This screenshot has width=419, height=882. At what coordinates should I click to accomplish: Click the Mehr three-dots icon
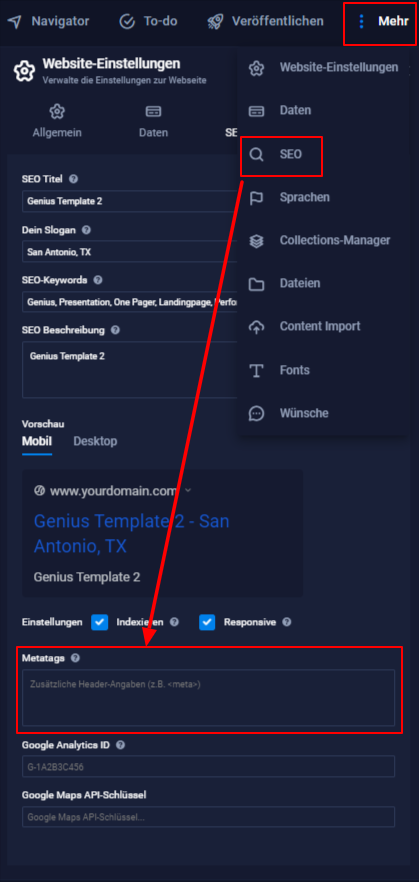point(361,22)
